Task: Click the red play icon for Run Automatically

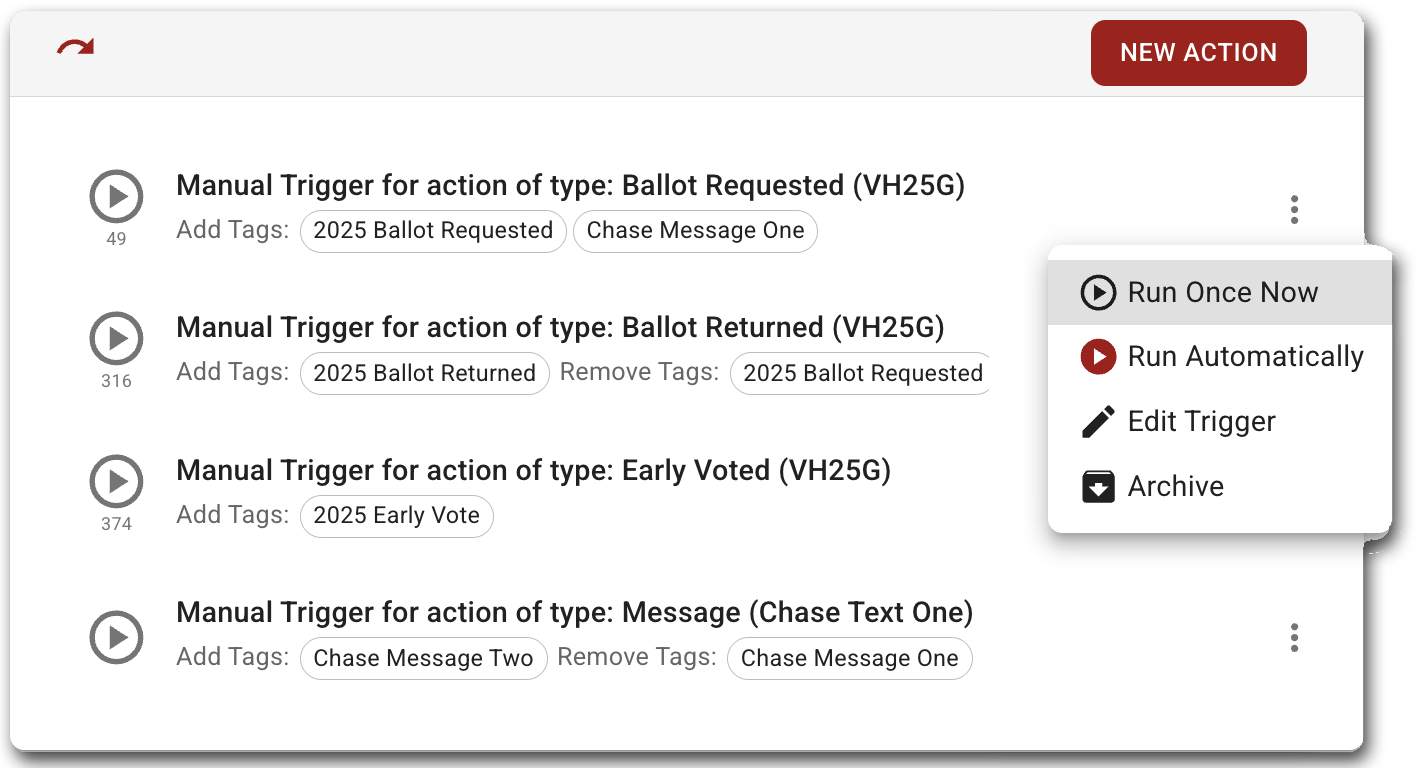Action: pyautogui.click(x=1098, y=357)
